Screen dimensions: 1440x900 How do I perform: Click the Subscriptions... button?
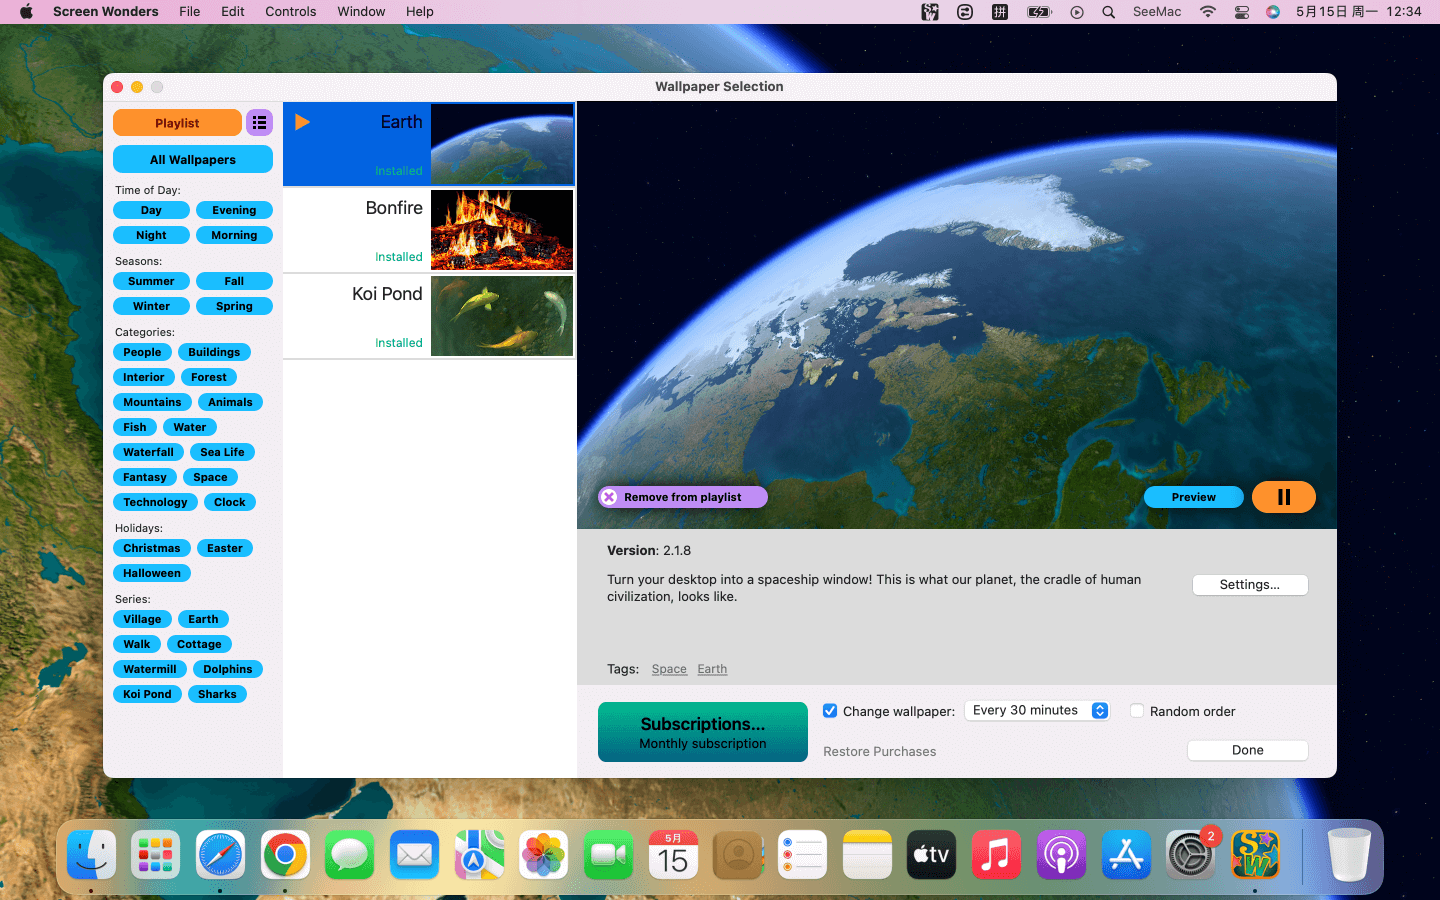pos(702,732)
